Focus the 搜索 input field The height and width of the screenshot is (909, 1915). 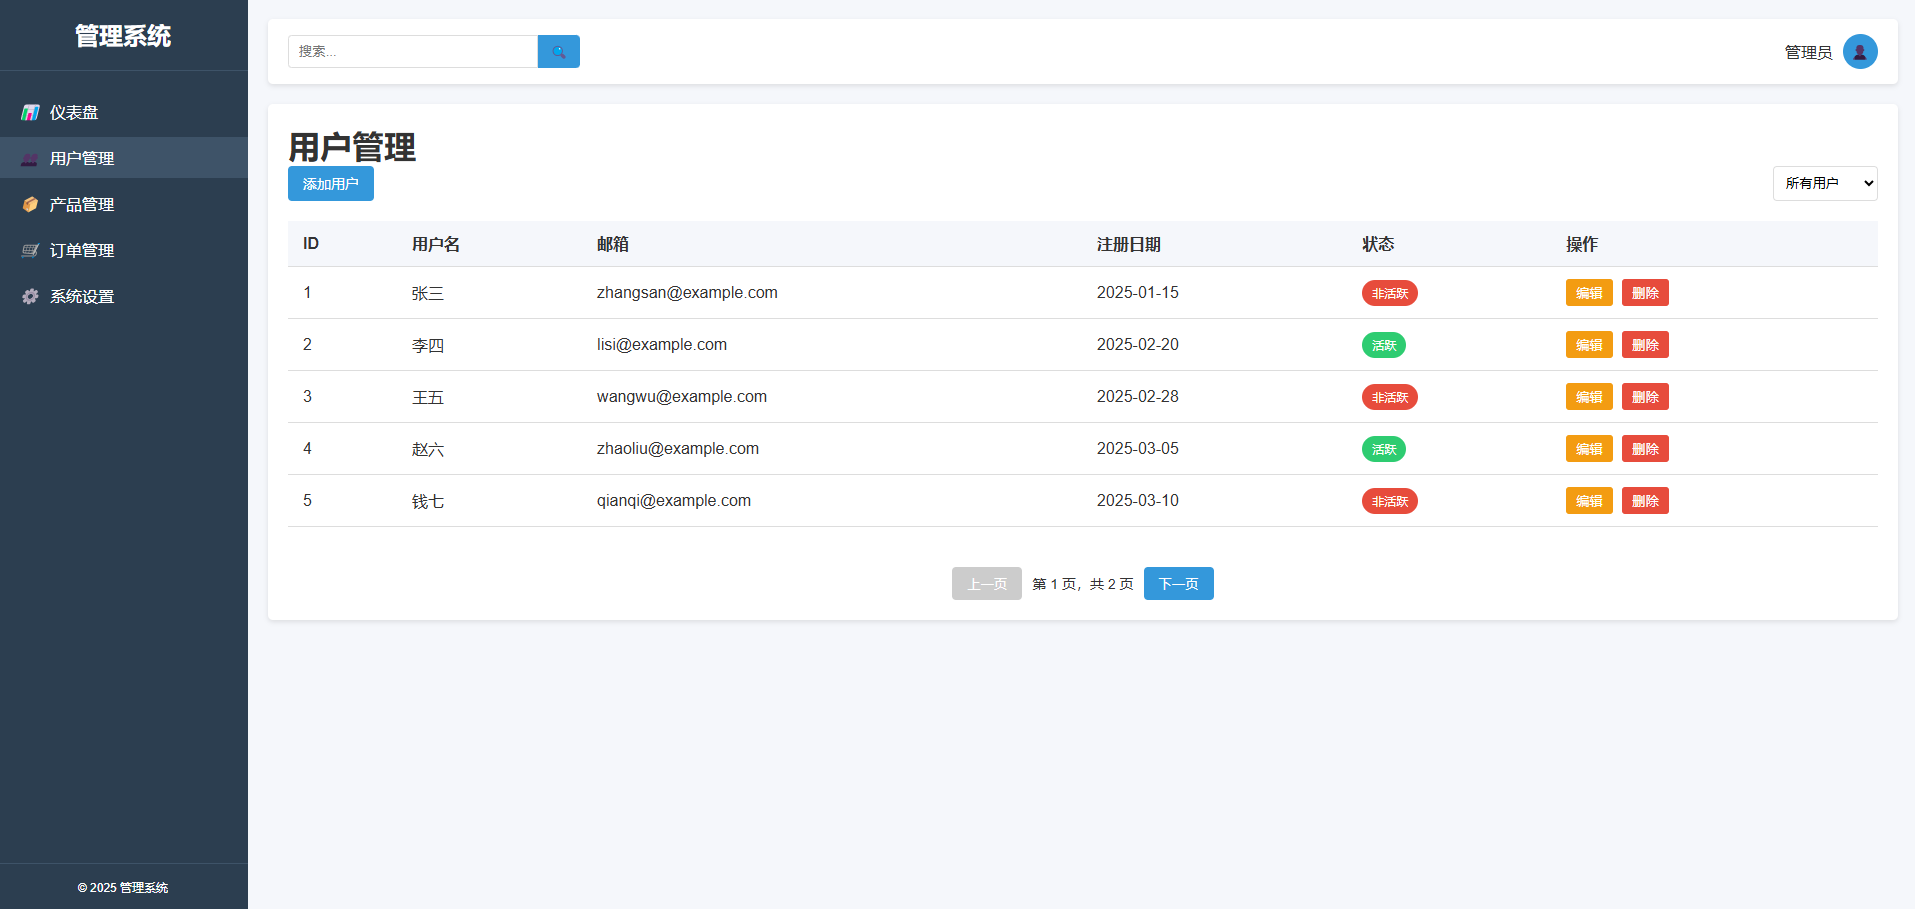pyautogui.click(x=412, y=52)
